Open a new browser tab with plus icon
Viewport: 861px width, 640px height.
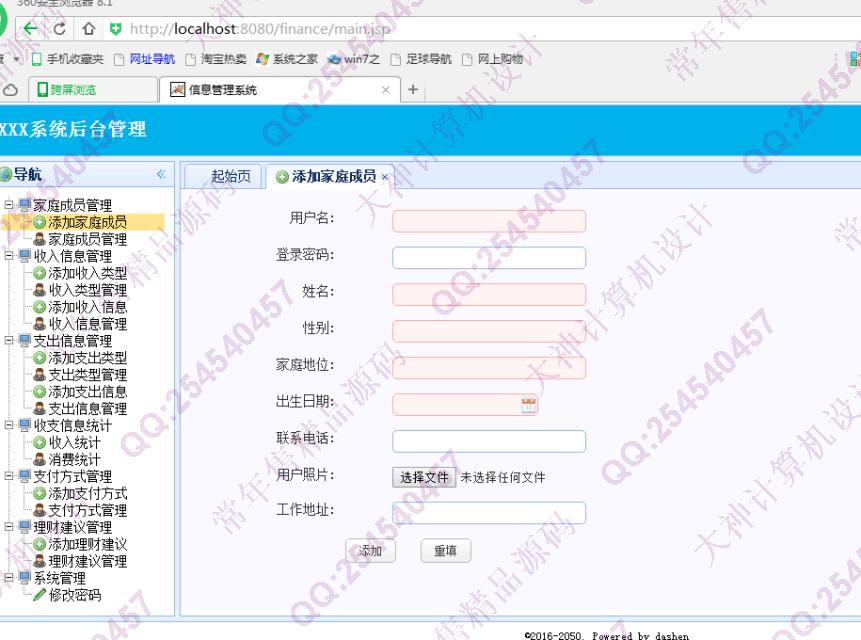(413, 90)
